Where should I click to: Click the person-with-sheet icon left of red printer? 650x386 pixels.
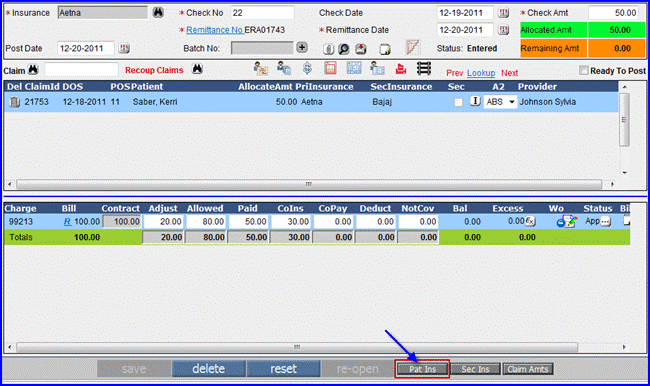(377, 68)
